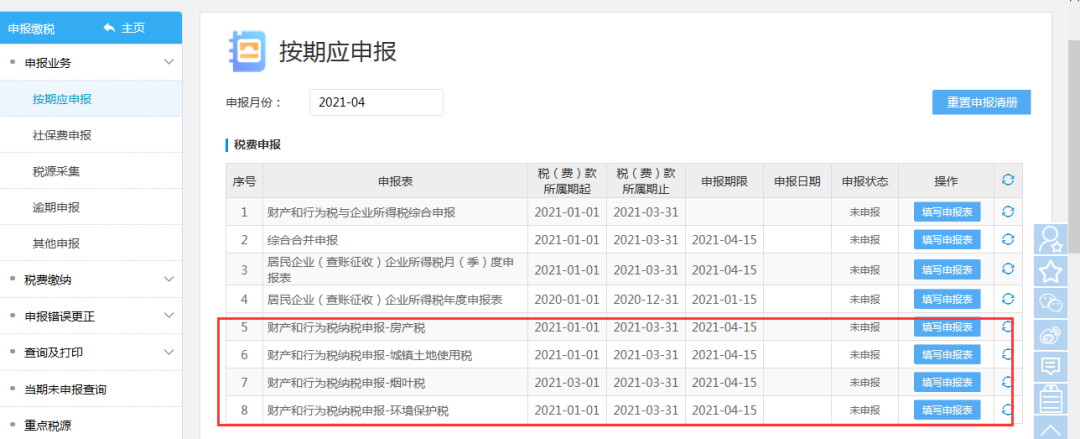Select 社保费申报 in sidebar
Image resolution: width=1080 pixels, height=439 pixels.
pyautogui.click(x=91, y=135)
